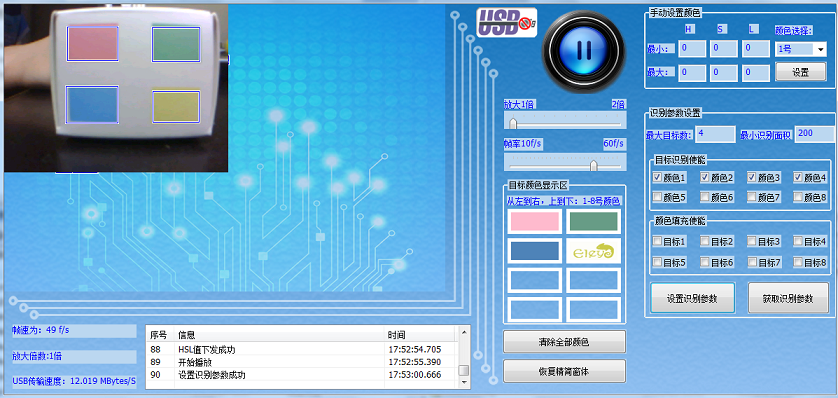Adjust the frame rate 帧率 slider thumb
The height and width of the screenshot is (398, 838).
593,165
